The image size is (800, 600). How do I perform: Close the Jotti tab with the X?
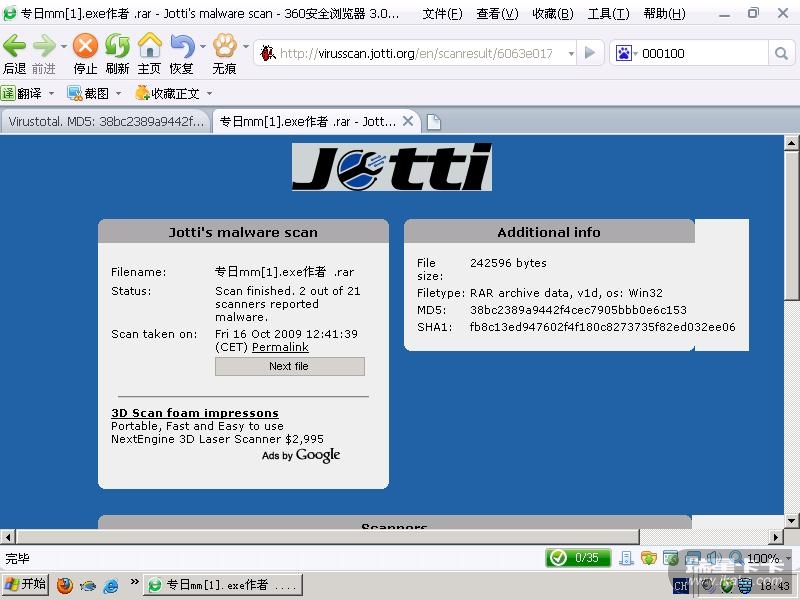(x=408, y=121)
